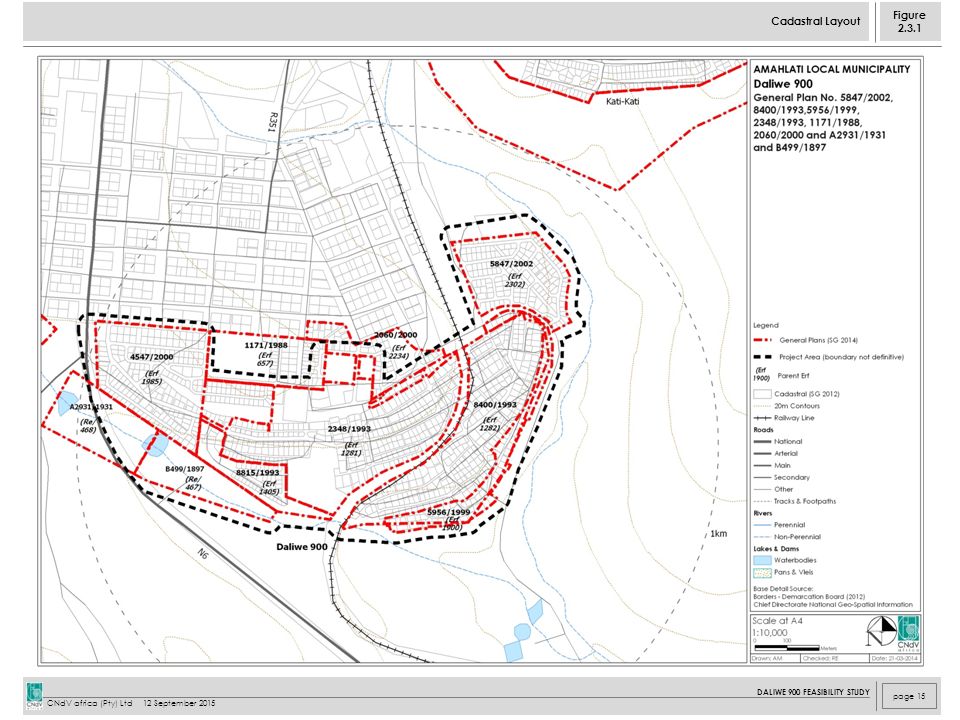Screen dimensions: 960x720
Task: Click the '(Re/467)' map label
Action: 193,483
